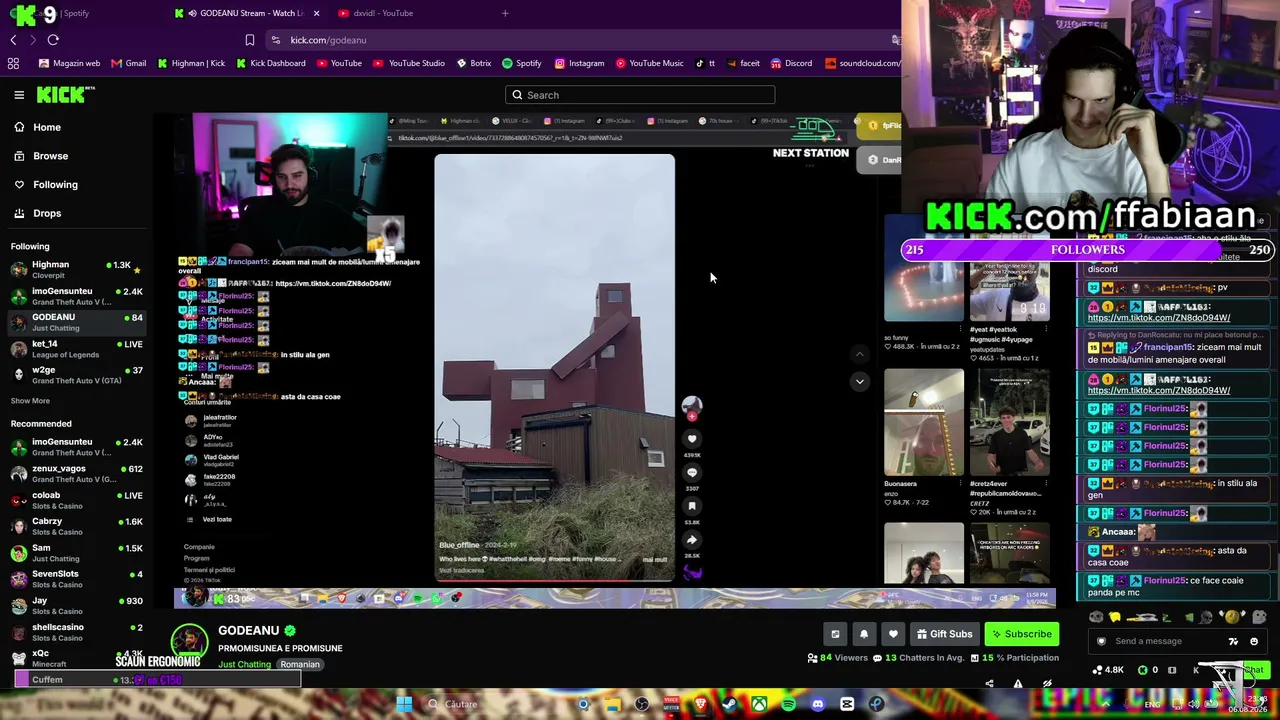Click the clip icon button beside notifications

(835, 634)
